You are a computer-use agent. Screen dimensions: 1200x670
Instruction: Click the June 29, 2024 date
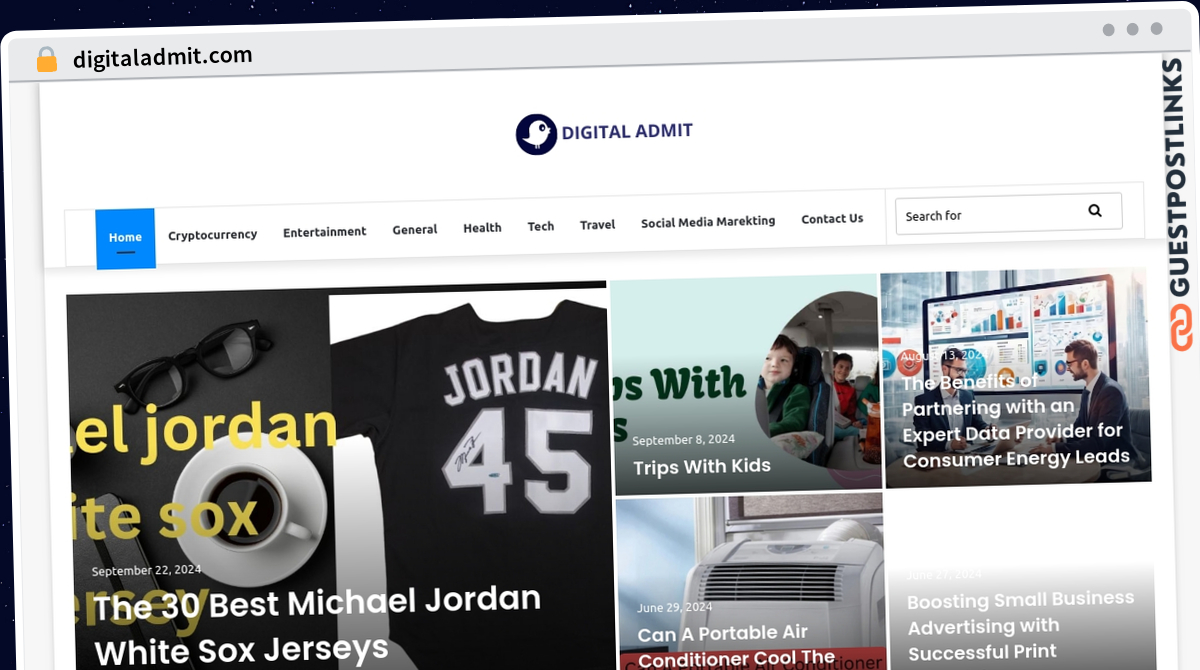click(675, 608)
